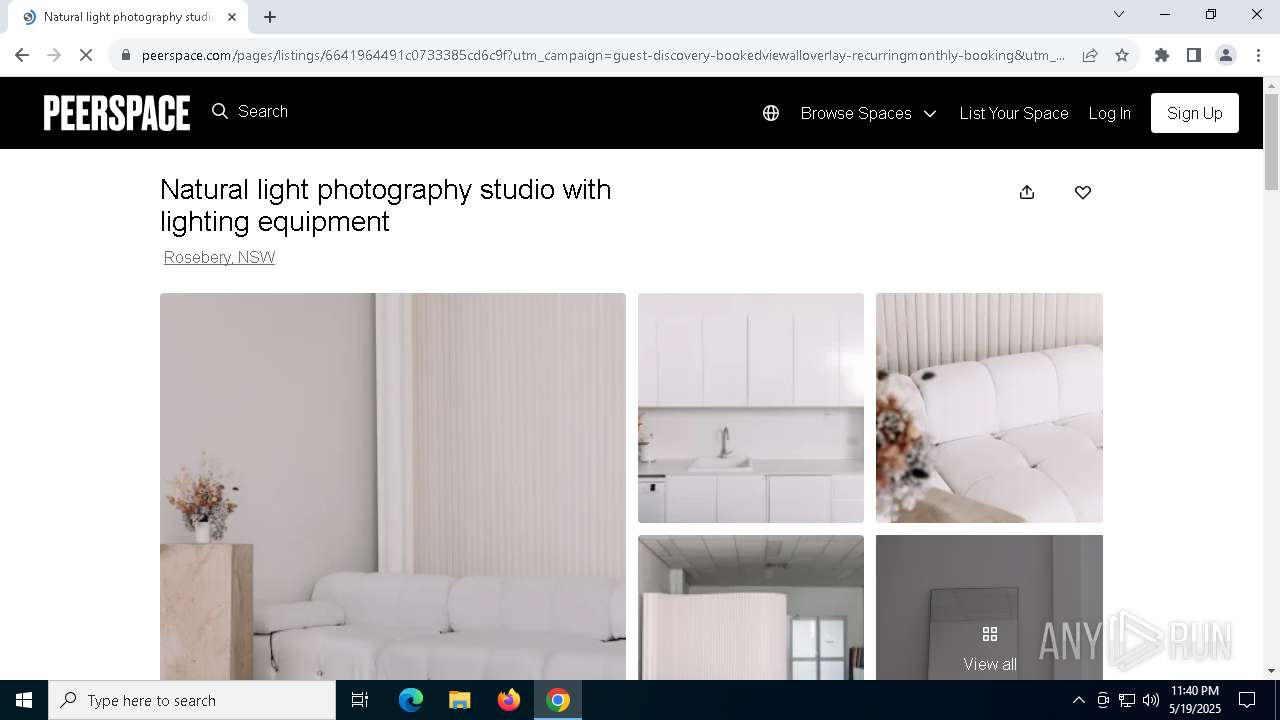
Task: Open Task View on the taskbar
Action: (x=360, y=700)
